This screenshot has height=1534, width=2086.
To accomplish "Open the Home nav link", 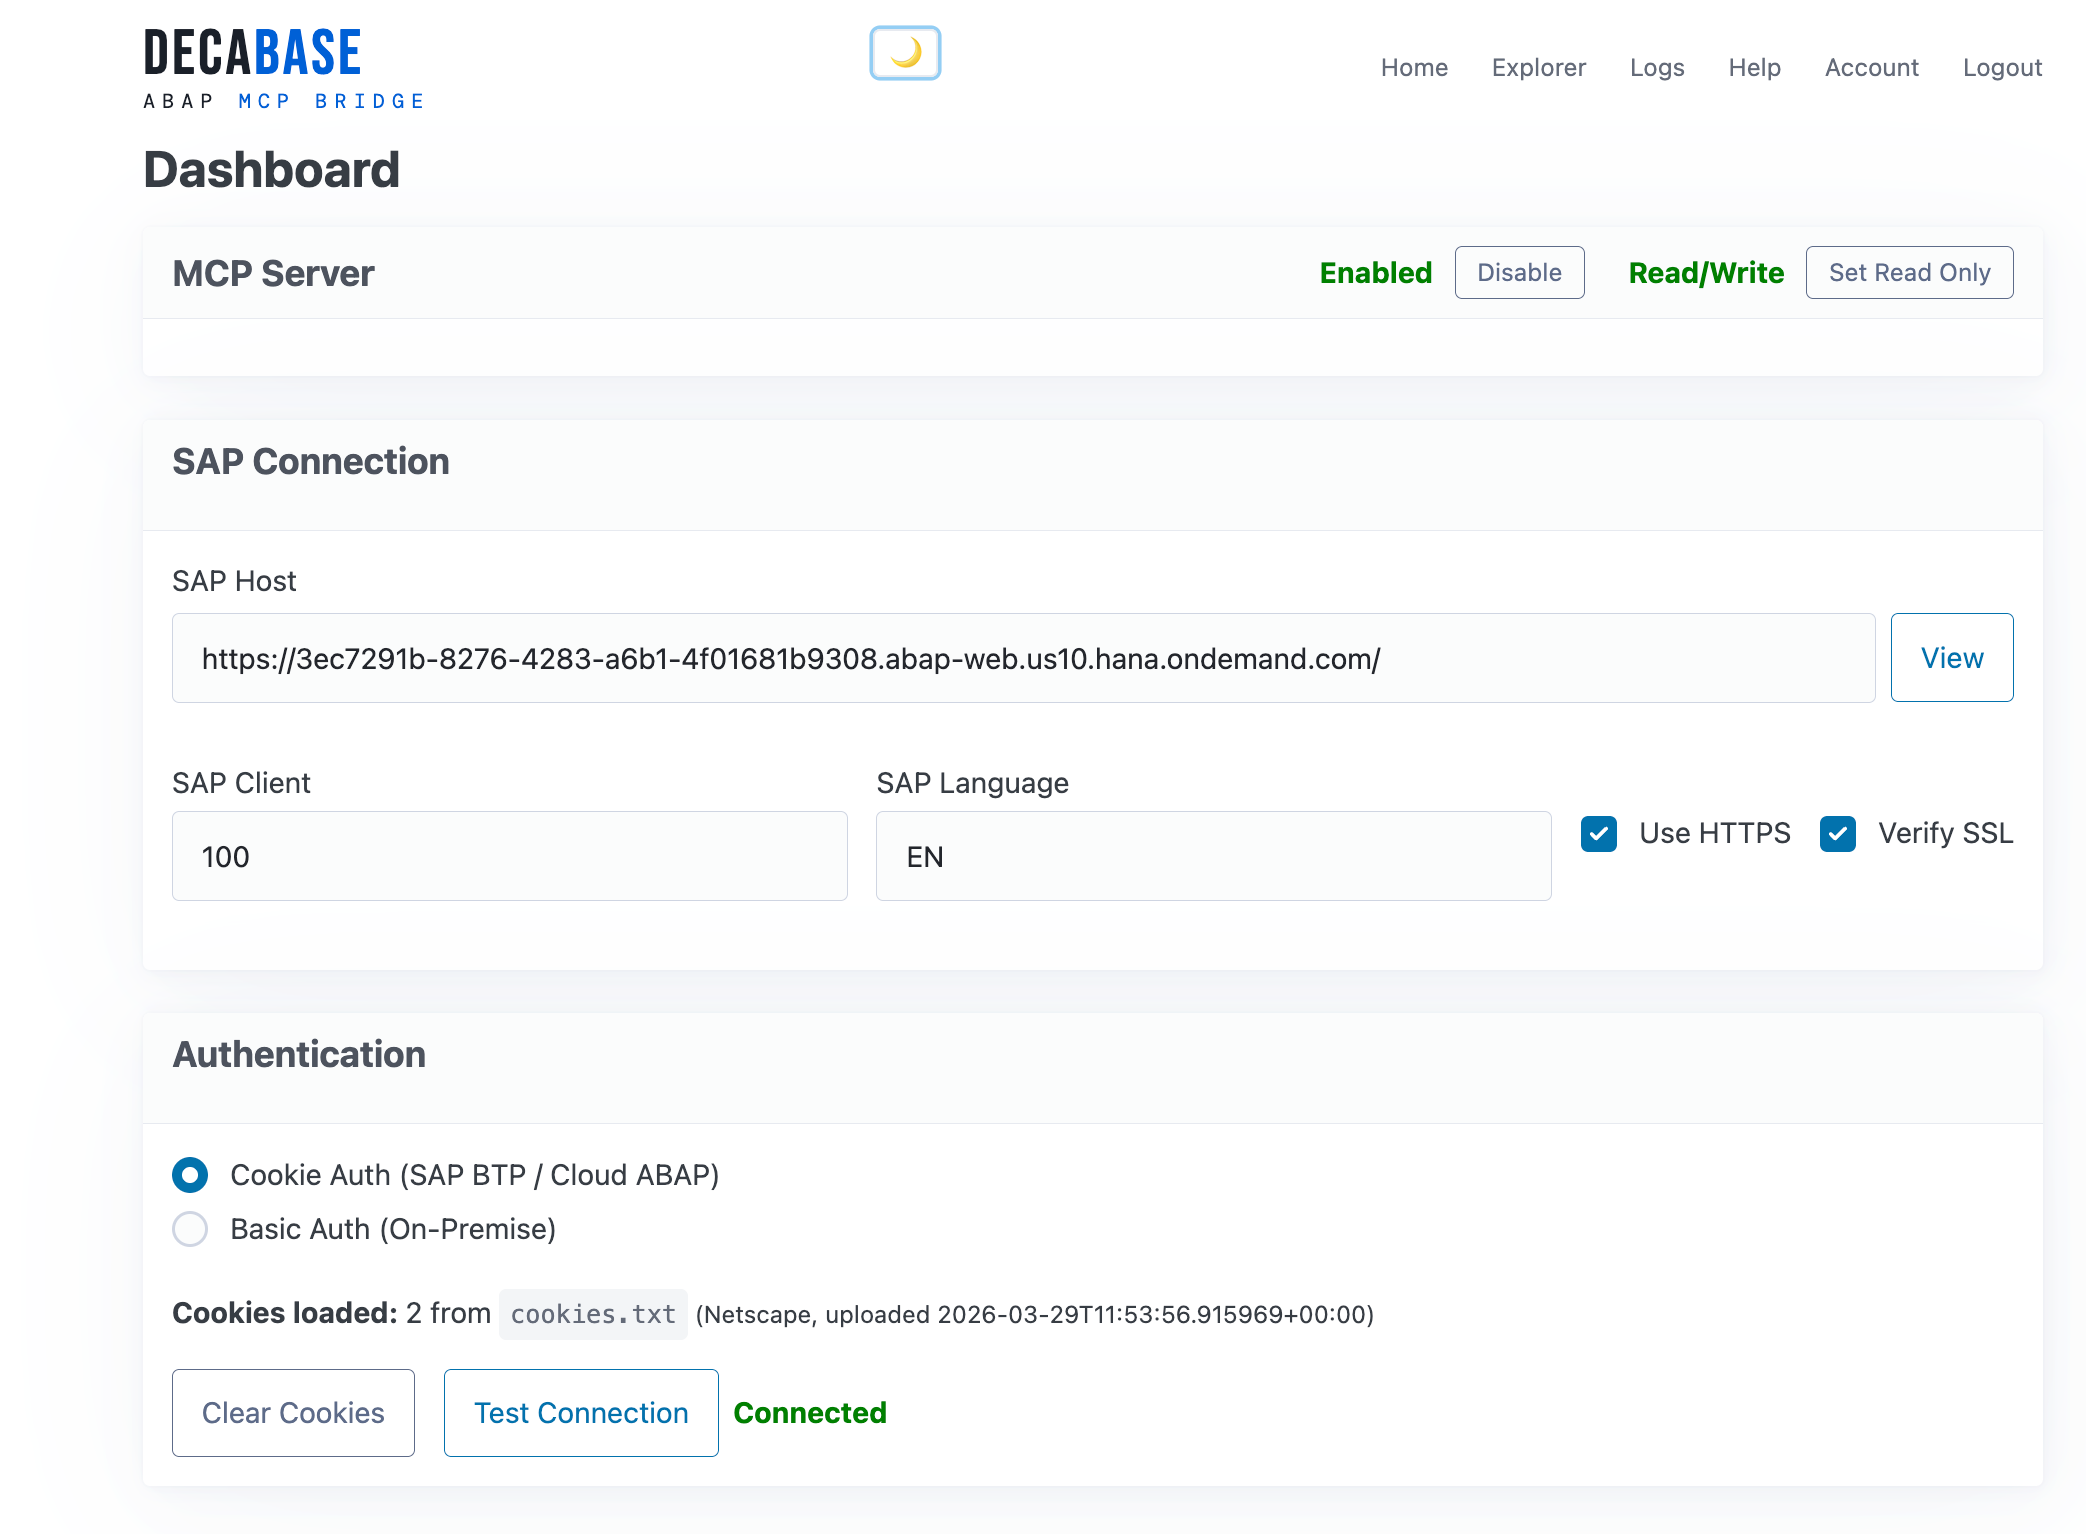I will (1414, 67).
